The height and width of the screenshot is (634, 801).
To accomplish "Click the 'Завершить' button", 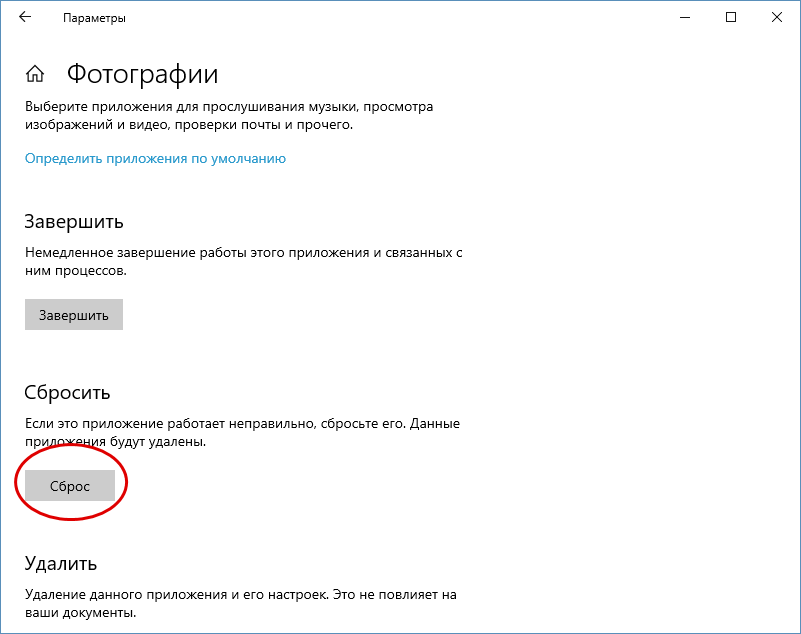I will click(x=74, y=315).
